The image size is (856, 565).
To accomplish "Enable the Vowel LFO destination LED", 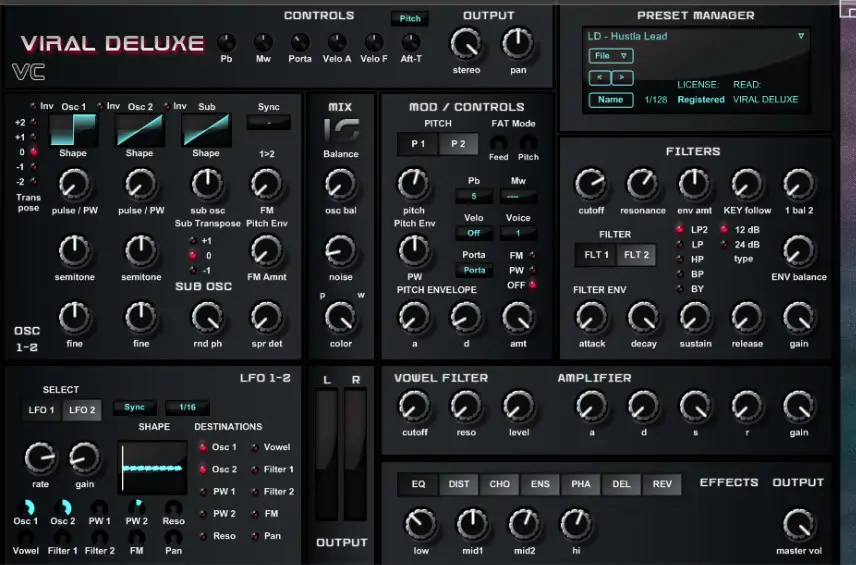I will (x=254, y=448).
